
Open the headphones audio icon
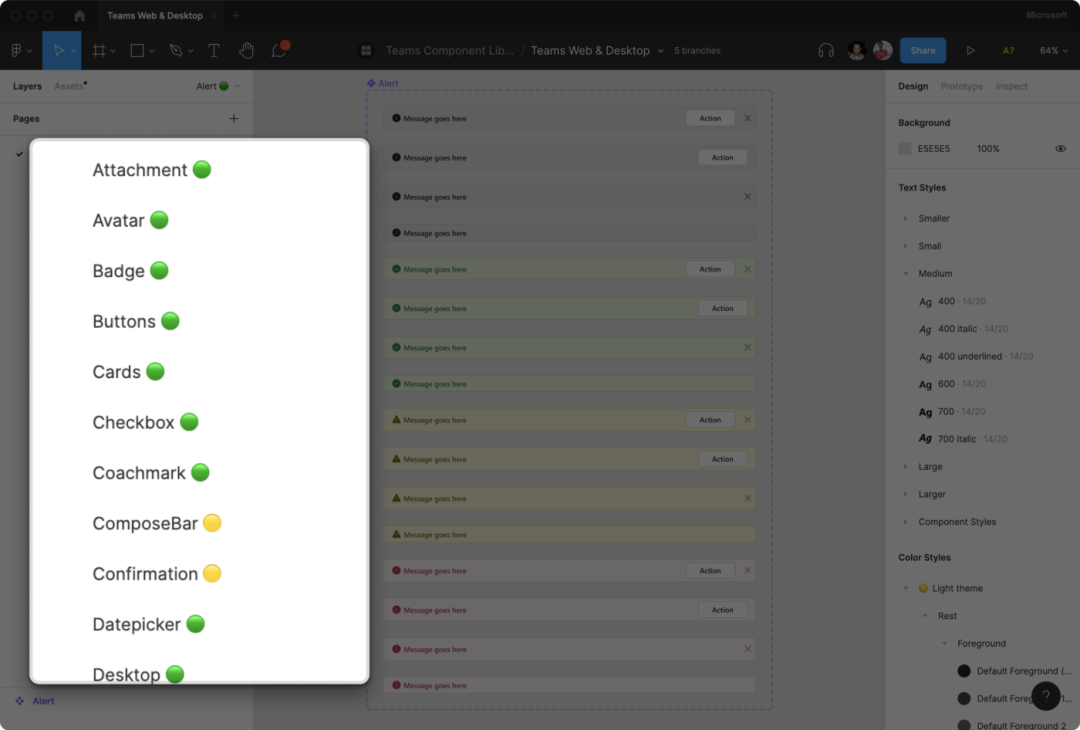point(826,50)
